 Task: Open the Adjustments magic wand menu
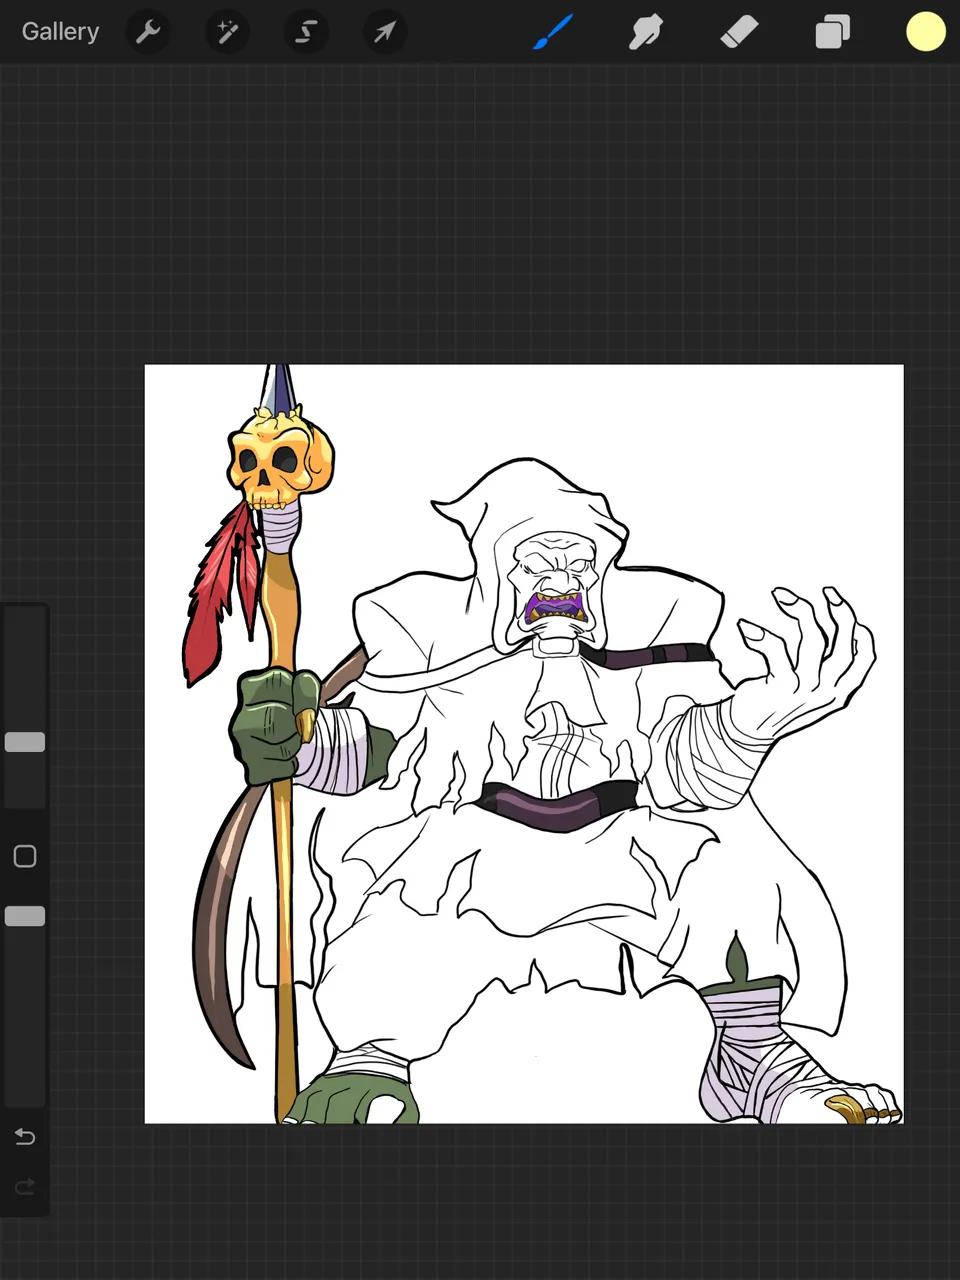click(x=227, y=32)
